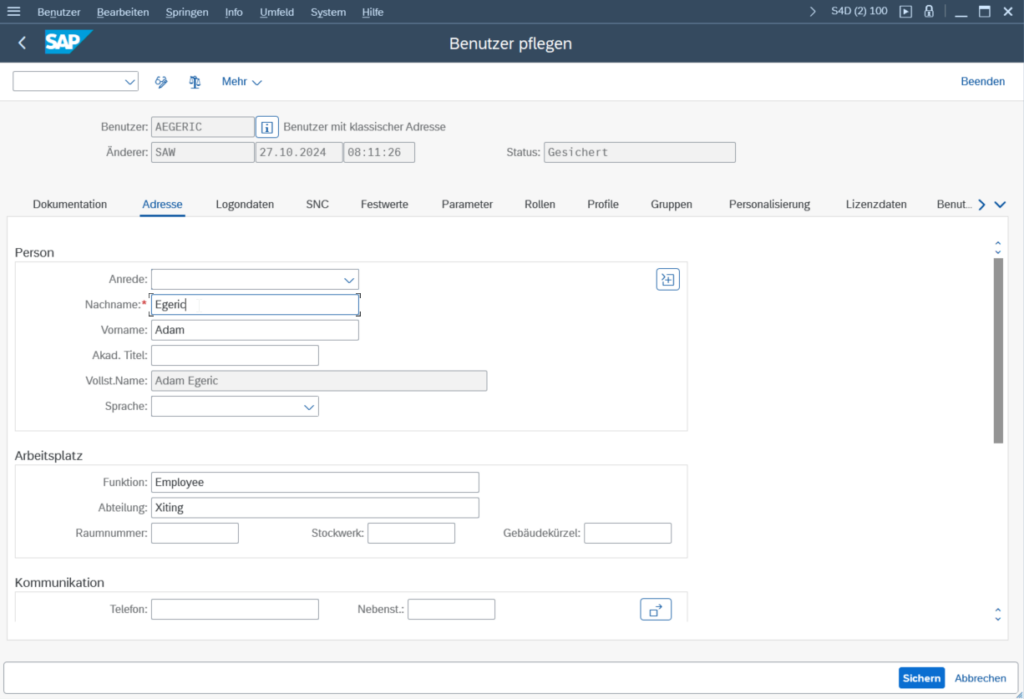Click the Änderer date field 27.10.2024
The width and height of the screenshot is (1024, 699).
tap(298, 152)
